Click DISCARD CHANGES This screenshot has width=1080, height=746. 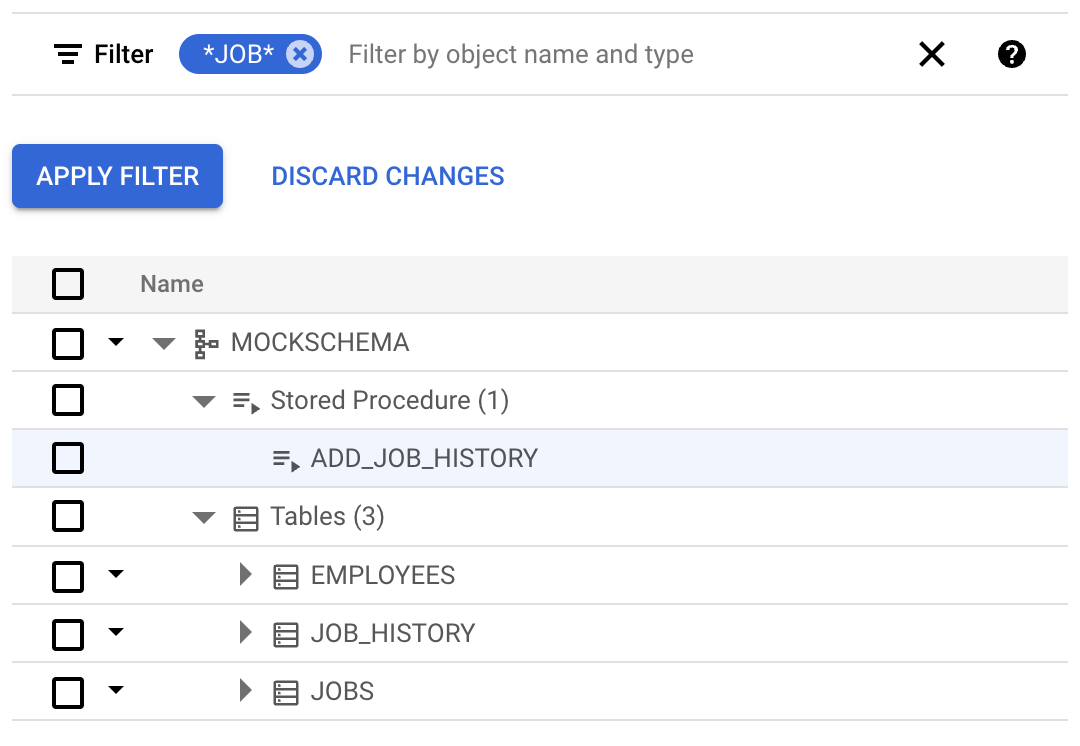pyautogui.click(x=388, y=176)
